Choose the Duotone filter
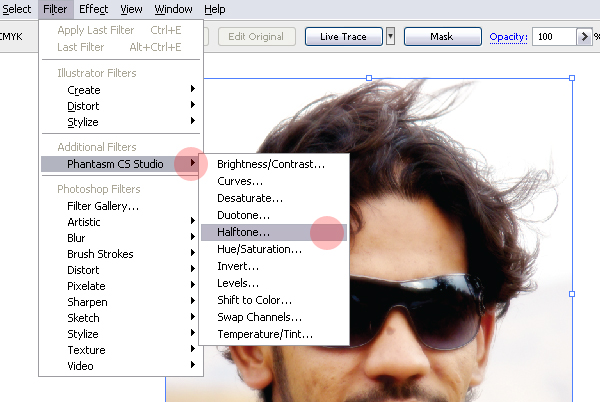This screenshot has width=600, height=402. [x=274, y=215]
